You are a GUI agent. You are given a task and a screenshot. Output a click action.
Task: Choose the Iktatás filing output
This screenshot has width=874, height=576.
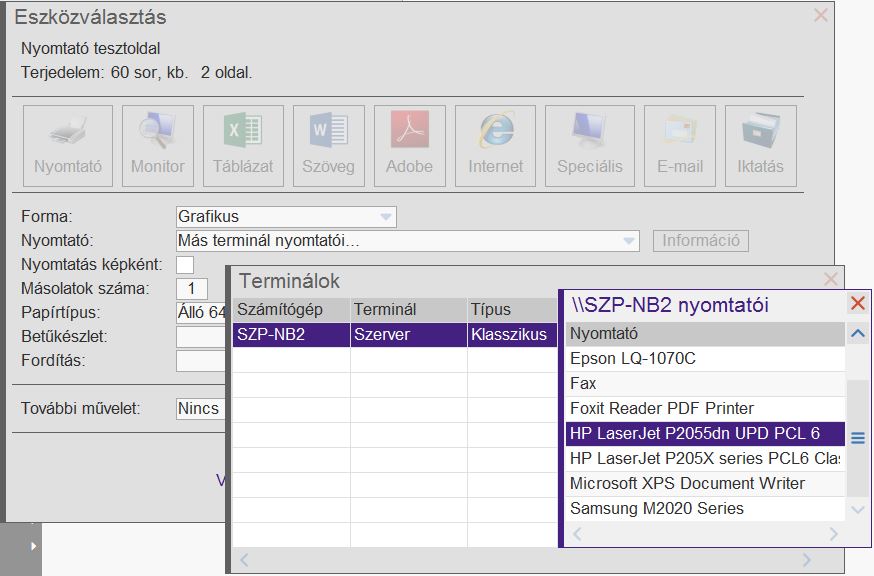(x=760, y=146)
